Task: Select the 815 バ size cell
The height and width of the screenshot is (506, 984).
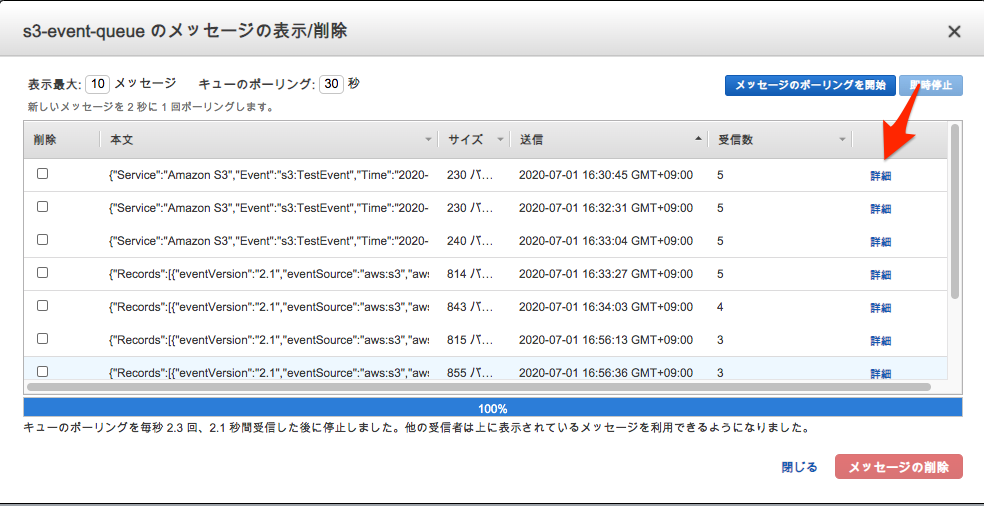Action: (x=469, y=340)
